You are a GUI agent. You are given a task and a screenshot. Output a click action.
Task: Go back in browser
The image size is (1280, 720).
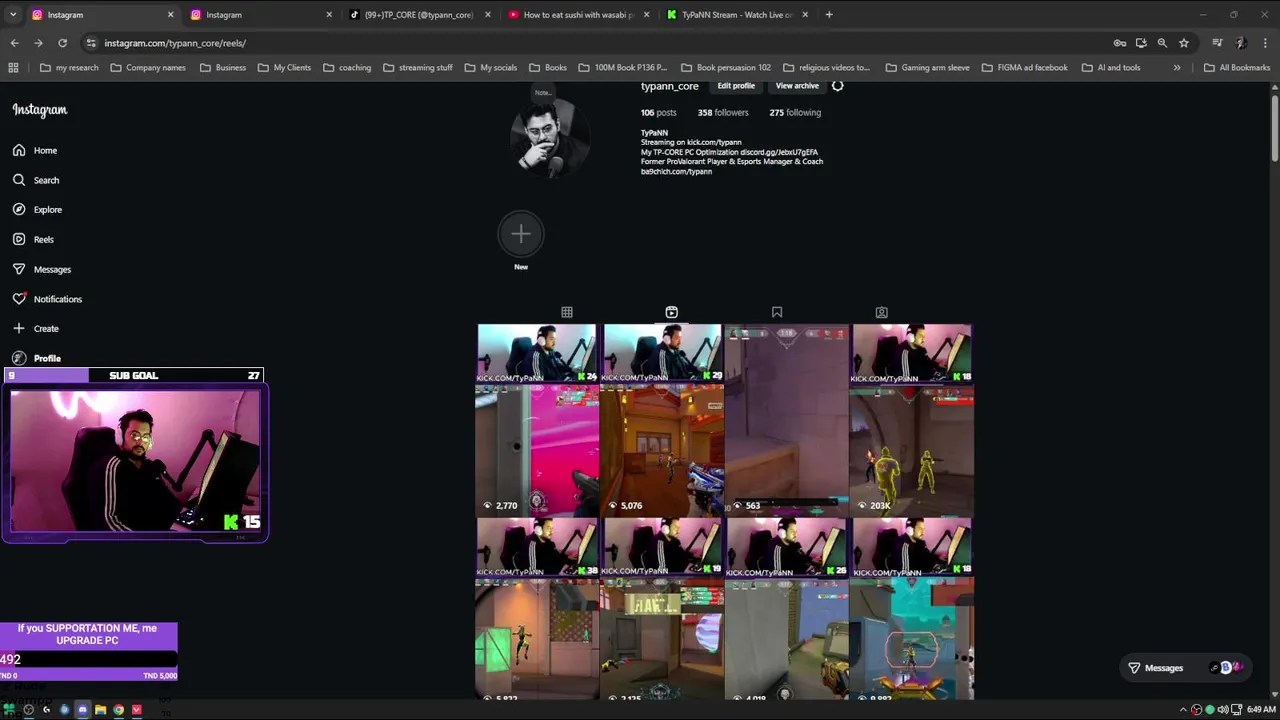click(x=14, y=43)
